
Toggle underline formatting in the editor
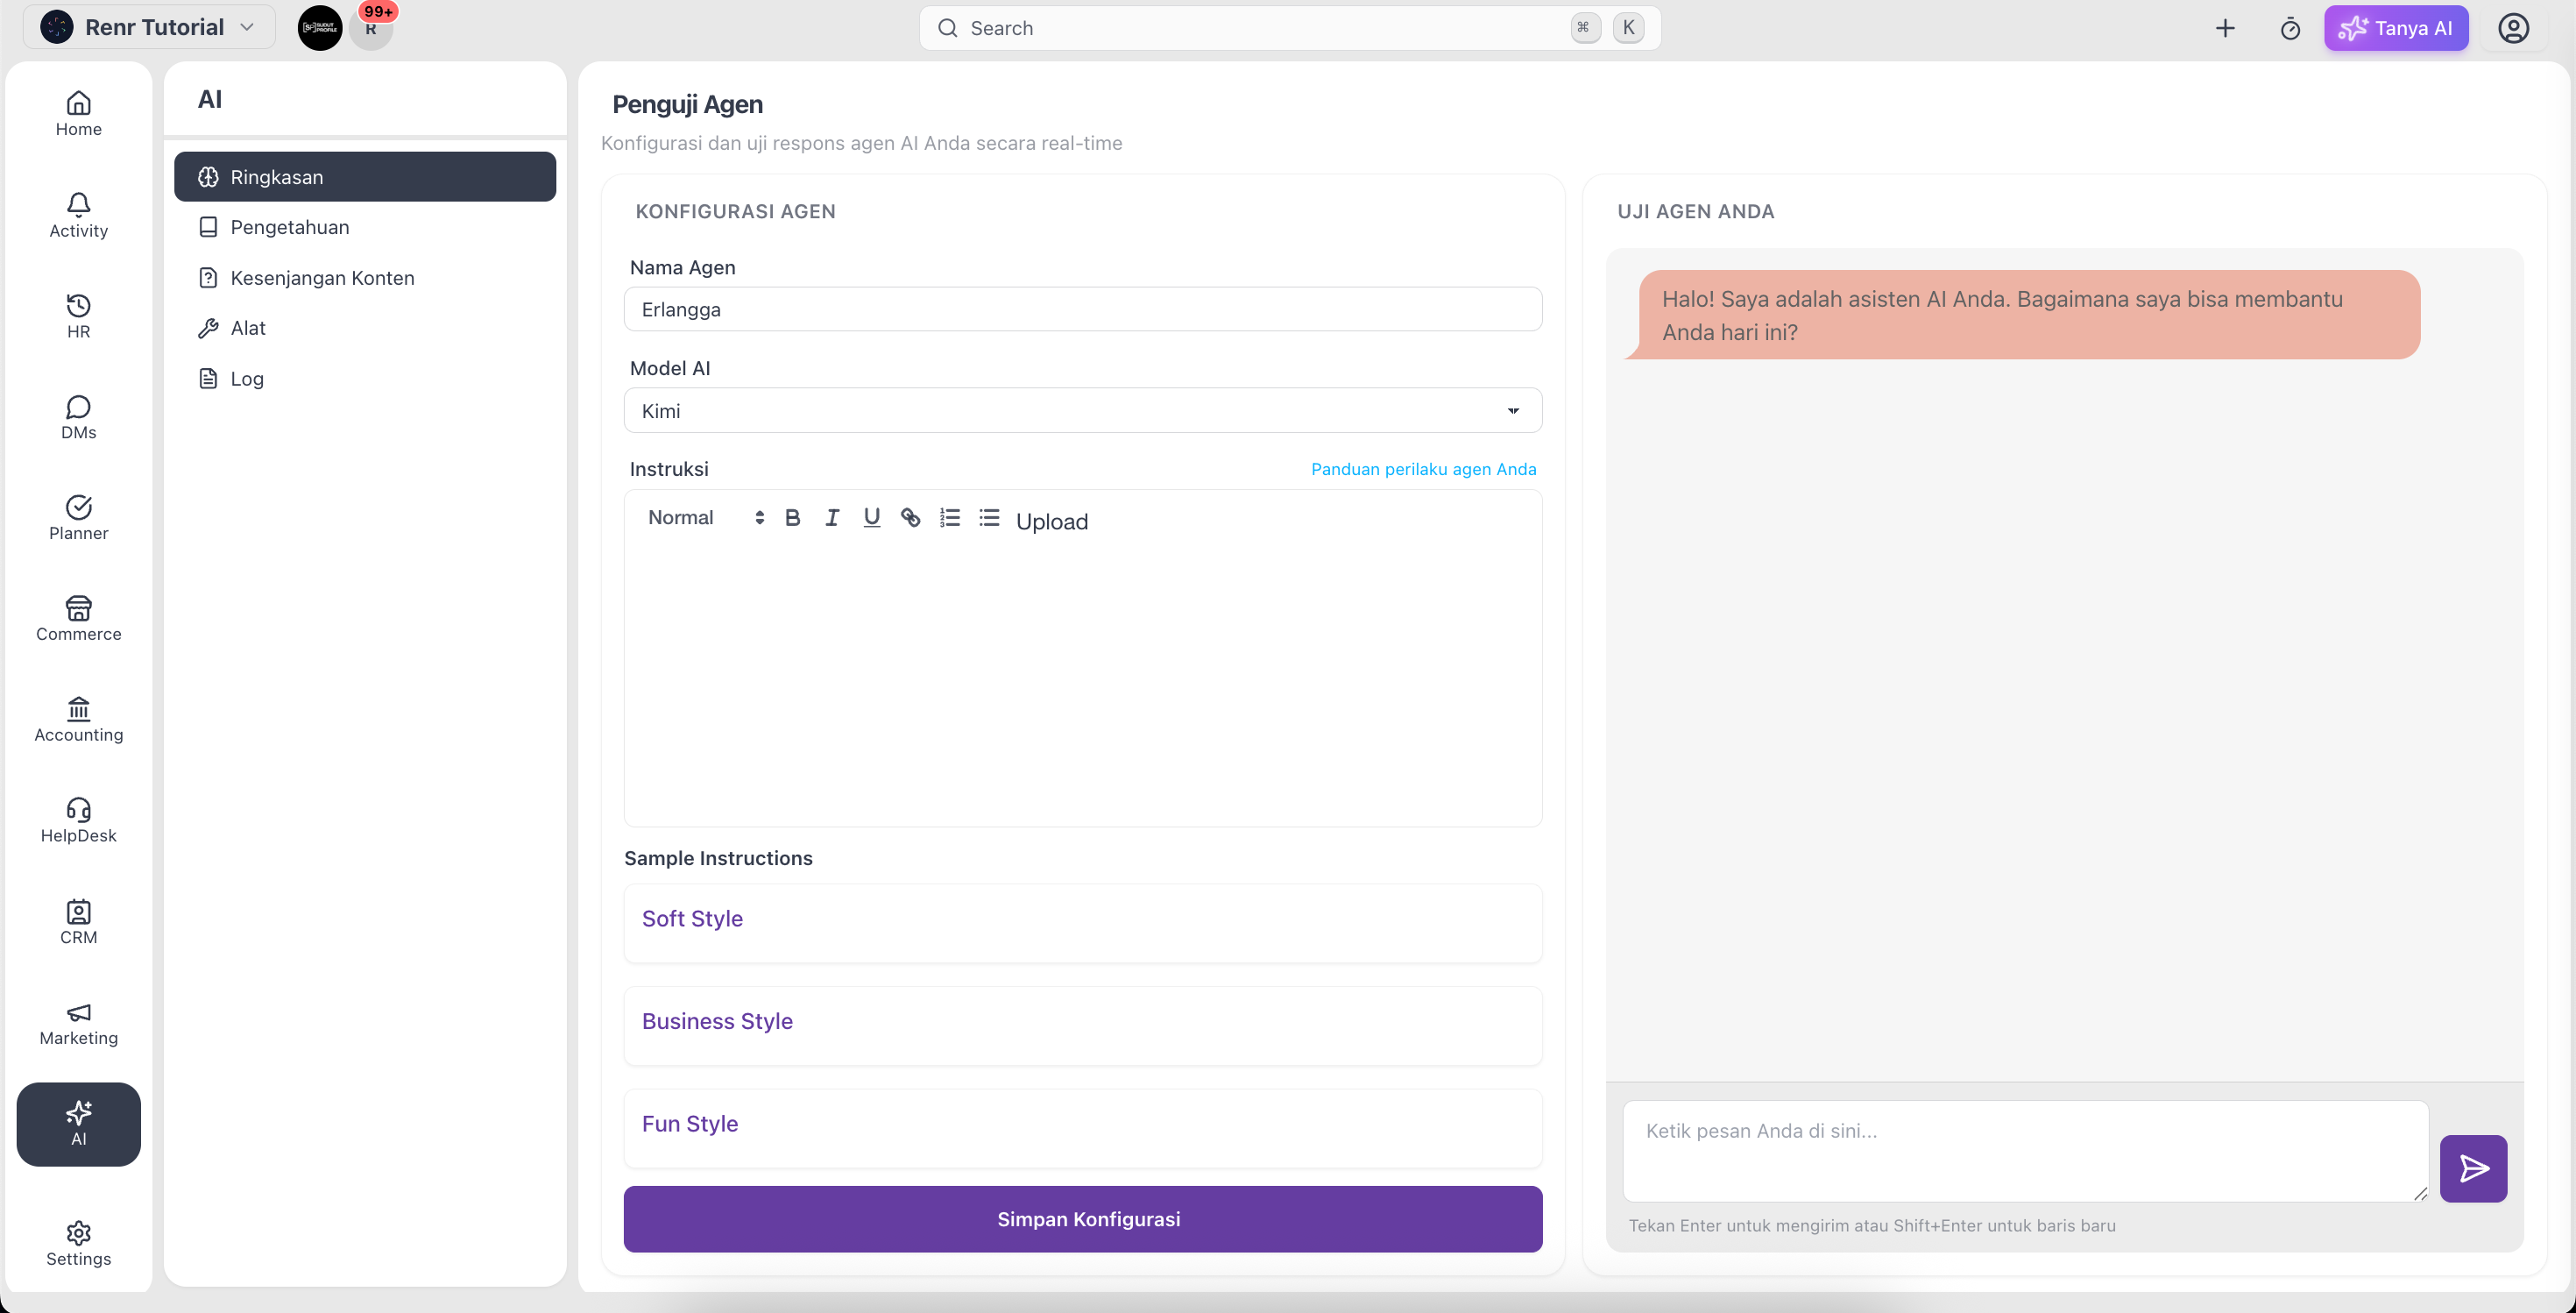pyautogui.click(x=872, y=518)
